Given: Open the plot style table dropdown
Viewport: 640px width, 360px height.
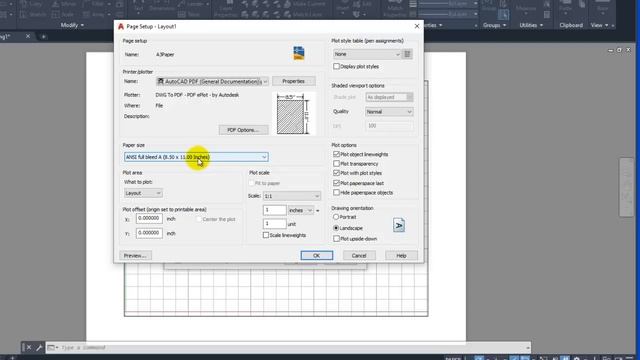Looking at the screenshot, I should 367,54.
